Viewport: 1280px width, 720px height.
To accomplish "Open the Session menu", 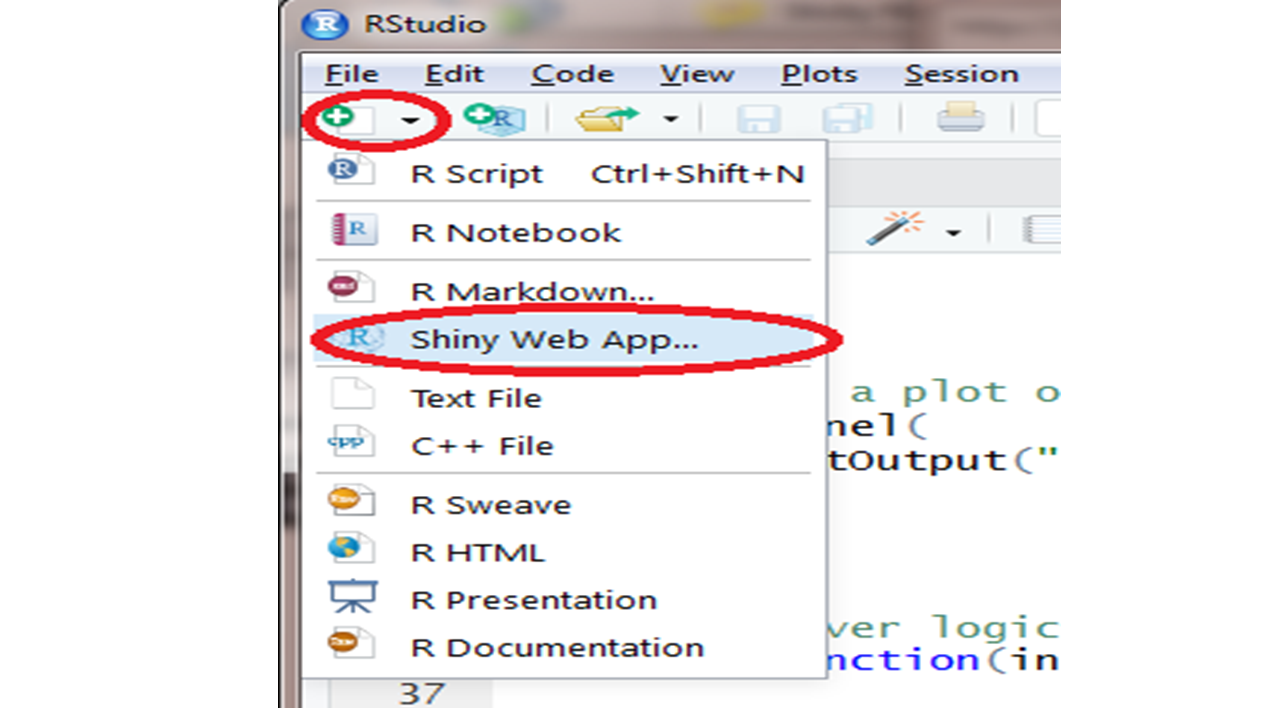I will [961, 74].
